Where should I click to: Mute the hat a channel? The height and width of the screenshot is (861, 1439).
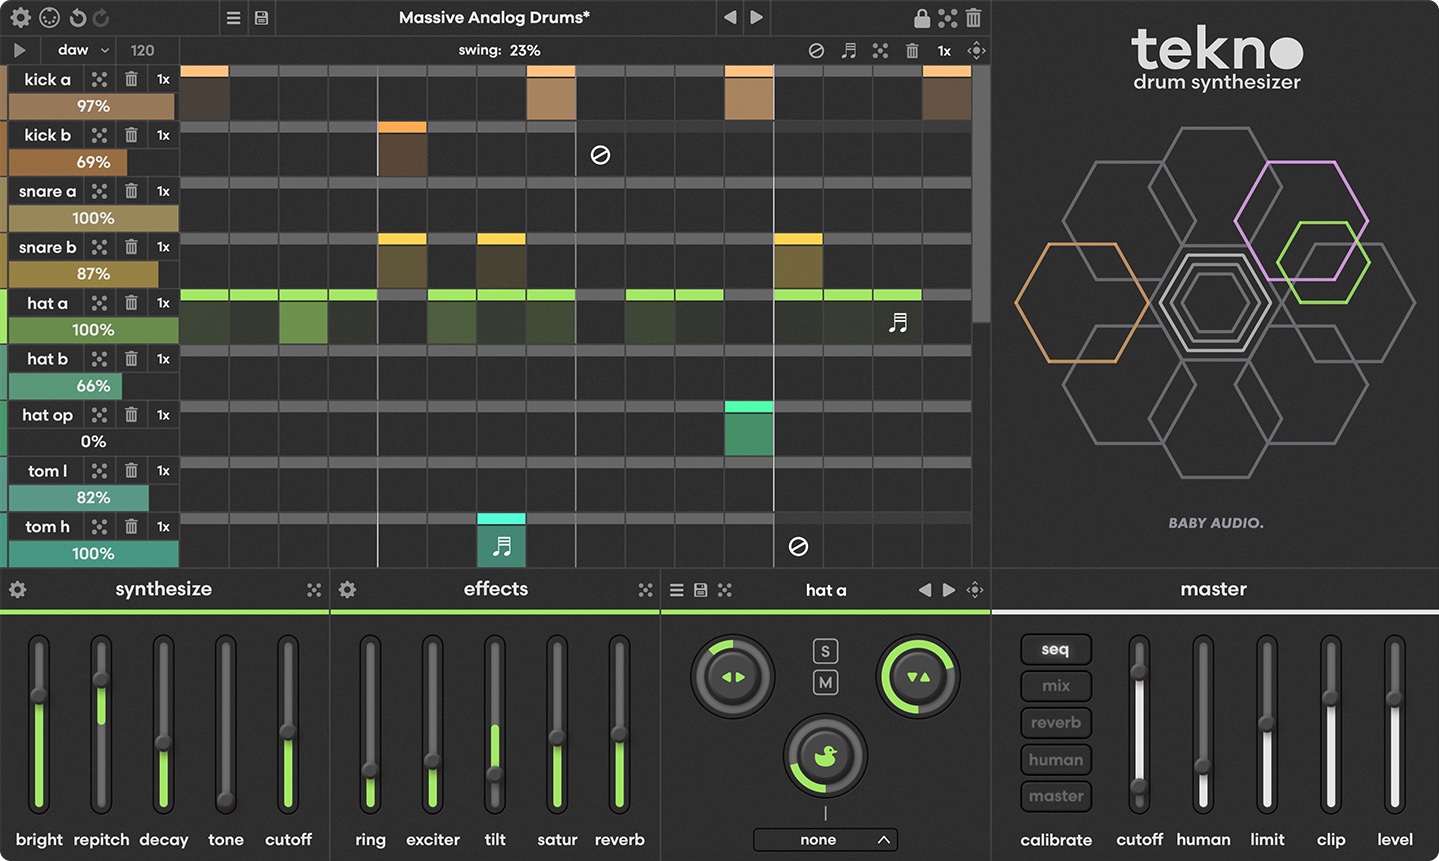823,684
